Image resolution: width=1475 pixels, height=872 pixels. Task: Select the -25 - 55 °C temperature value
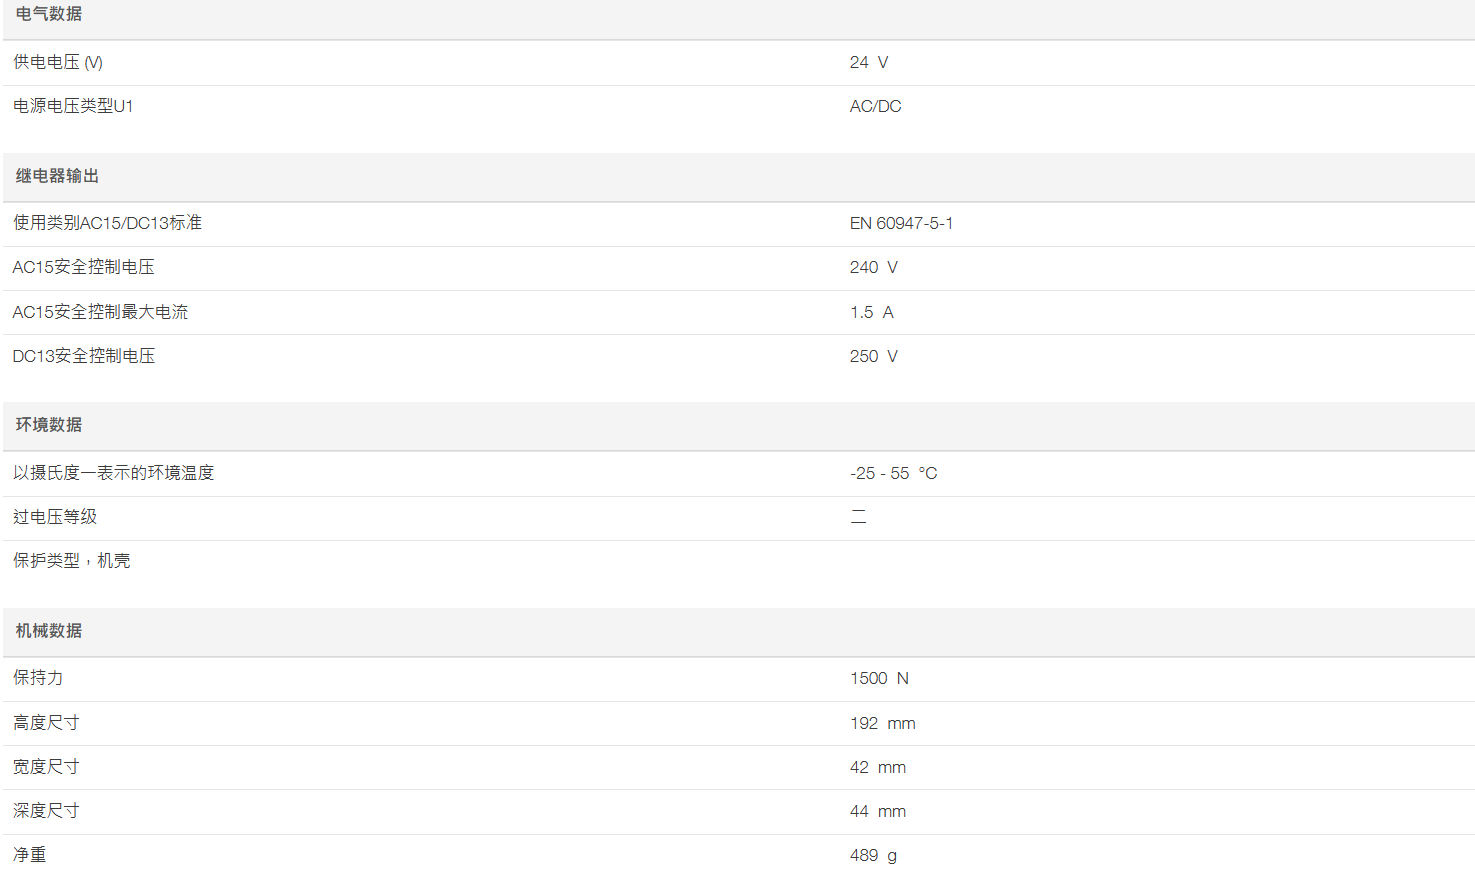pos(894,473)
